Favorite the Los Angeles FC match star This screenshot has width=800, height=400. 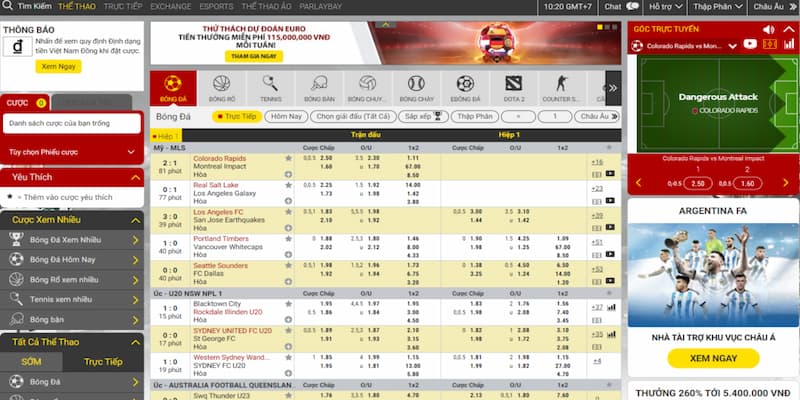coord(288,212)
